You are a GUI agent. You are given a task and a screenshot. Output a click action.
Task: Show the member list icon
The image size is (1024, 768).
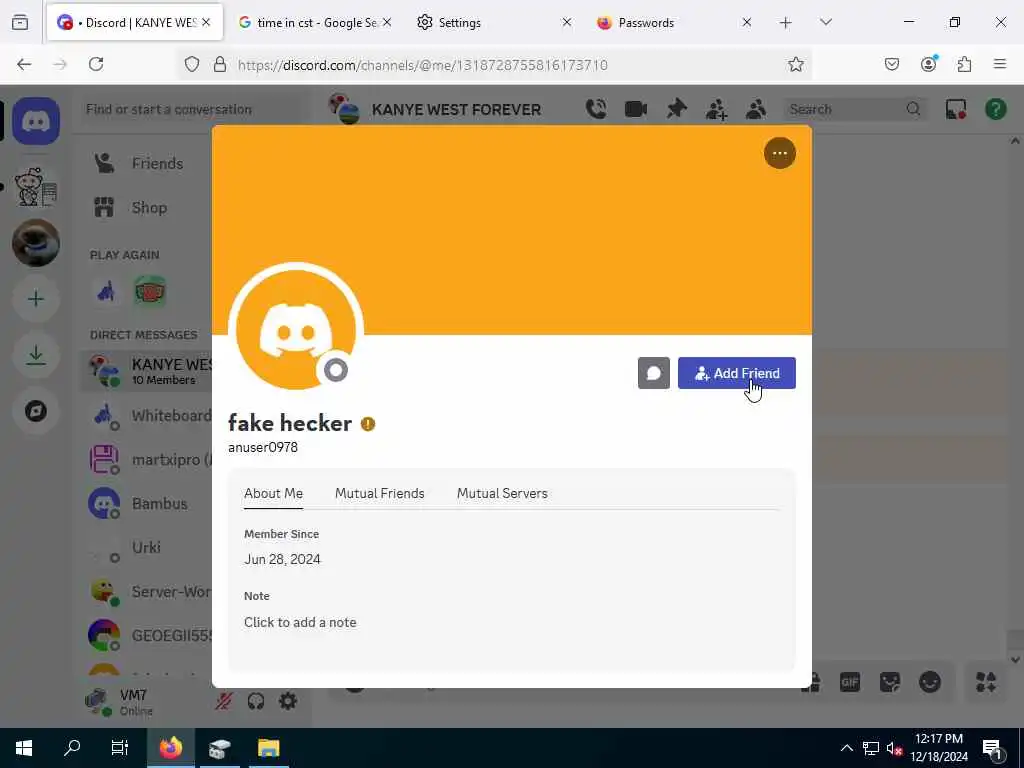[756, 109]
